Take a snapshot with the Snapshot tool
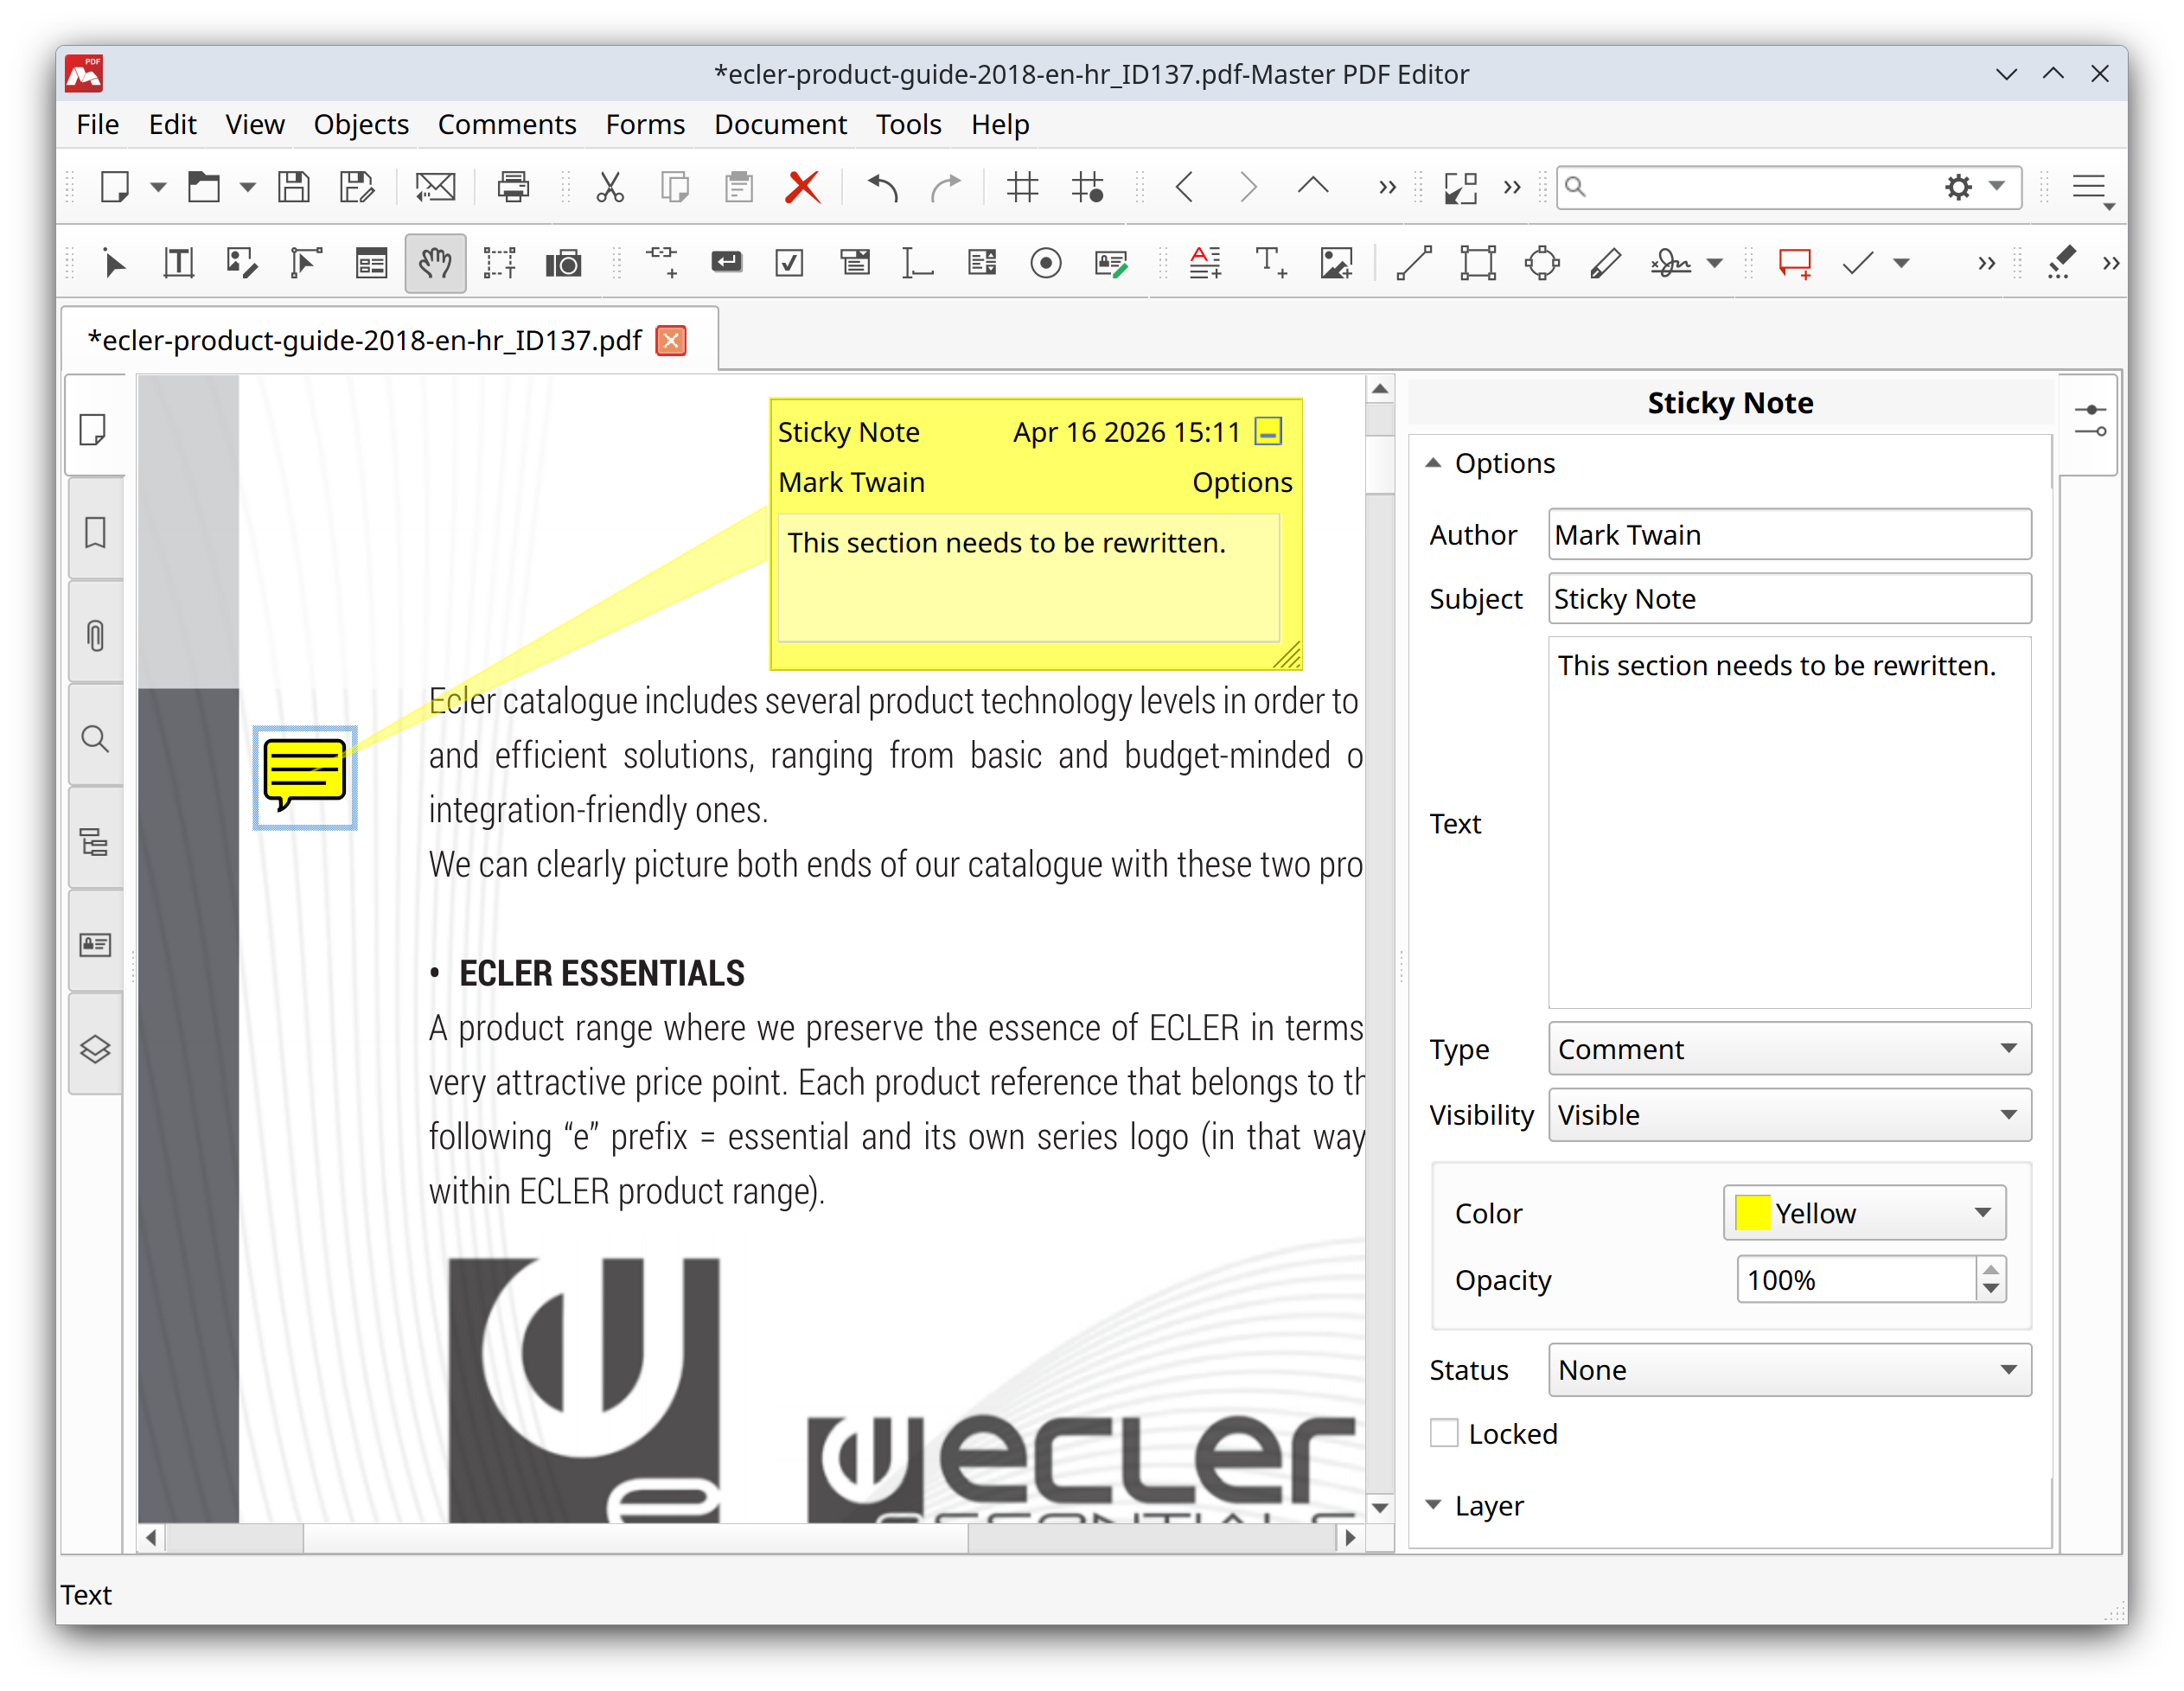This screenshot has width=2184, height=1691. point(565,262)
